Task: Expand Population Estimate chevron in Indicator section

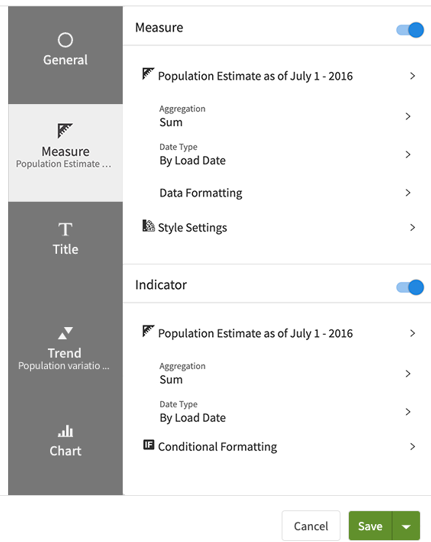Action: click(412, 333)
